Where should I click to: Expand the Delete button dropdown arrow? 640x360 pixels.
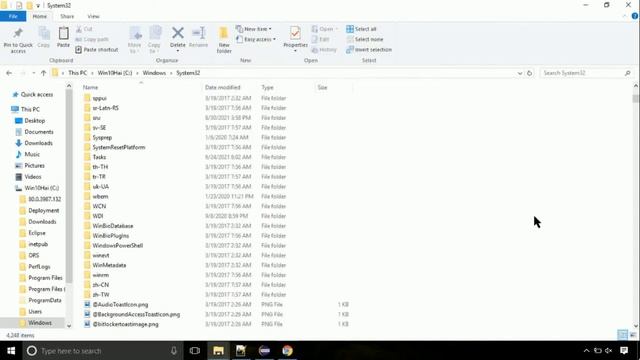[178, 51]
